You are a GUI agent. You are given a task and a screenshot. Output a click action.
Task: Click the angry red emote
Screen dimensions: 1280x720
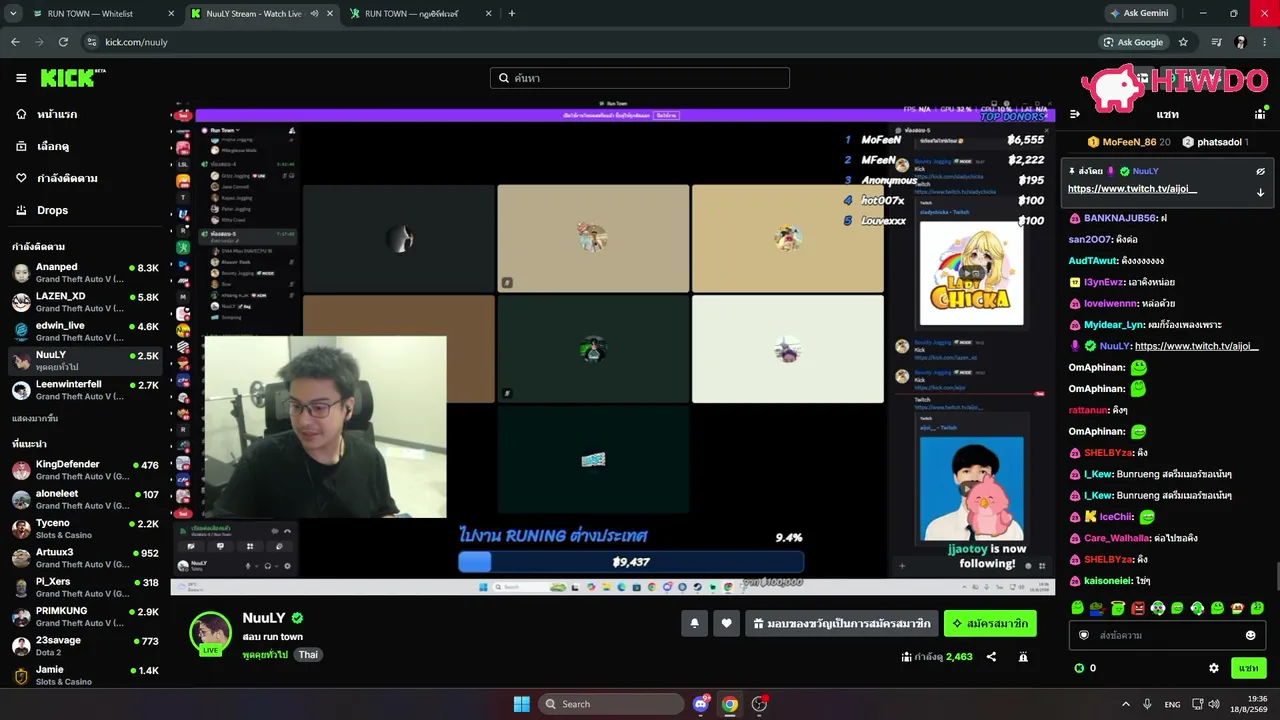[x=1137, y=608]
